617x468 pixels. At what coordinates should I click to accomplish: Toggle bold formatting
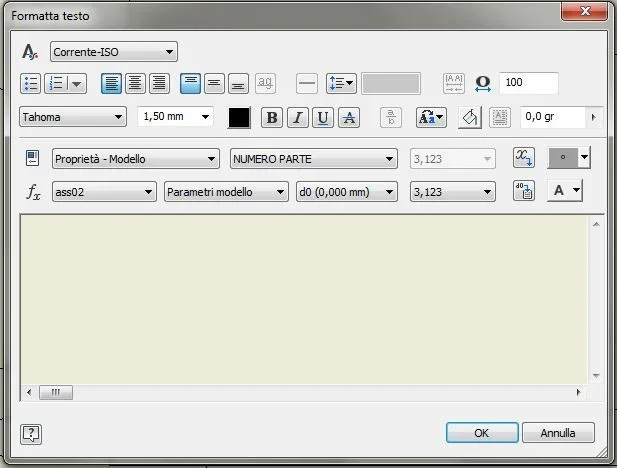(272, 118)
